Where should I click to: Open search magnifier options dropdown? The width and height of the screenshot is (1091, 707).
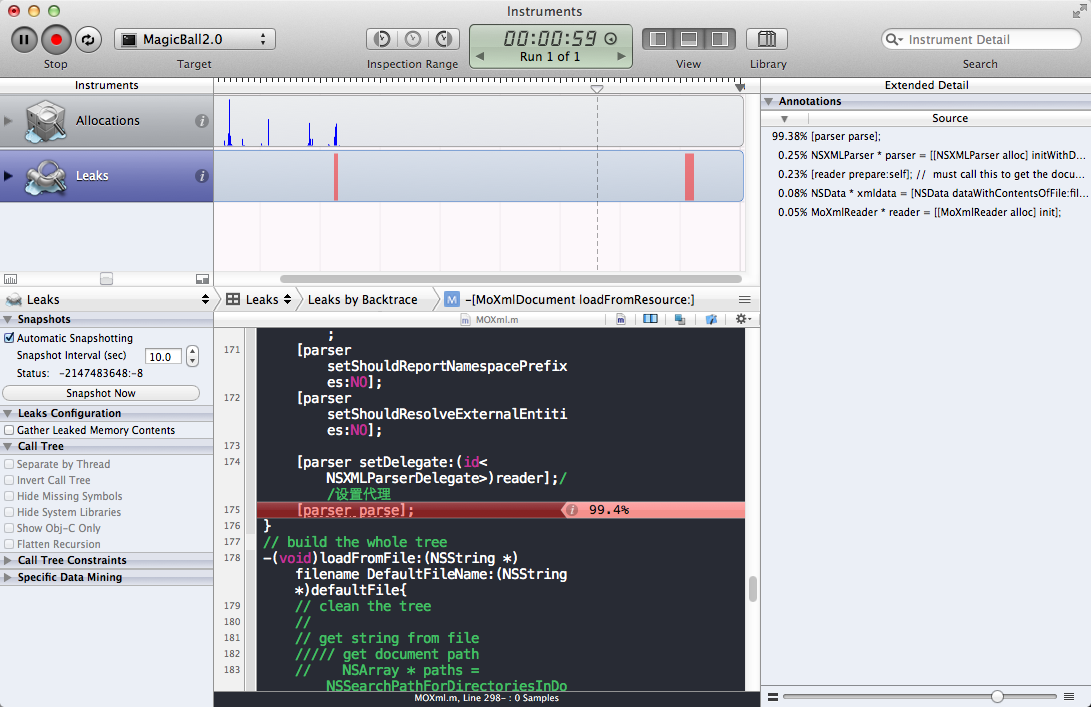click(x=894, y=40)
